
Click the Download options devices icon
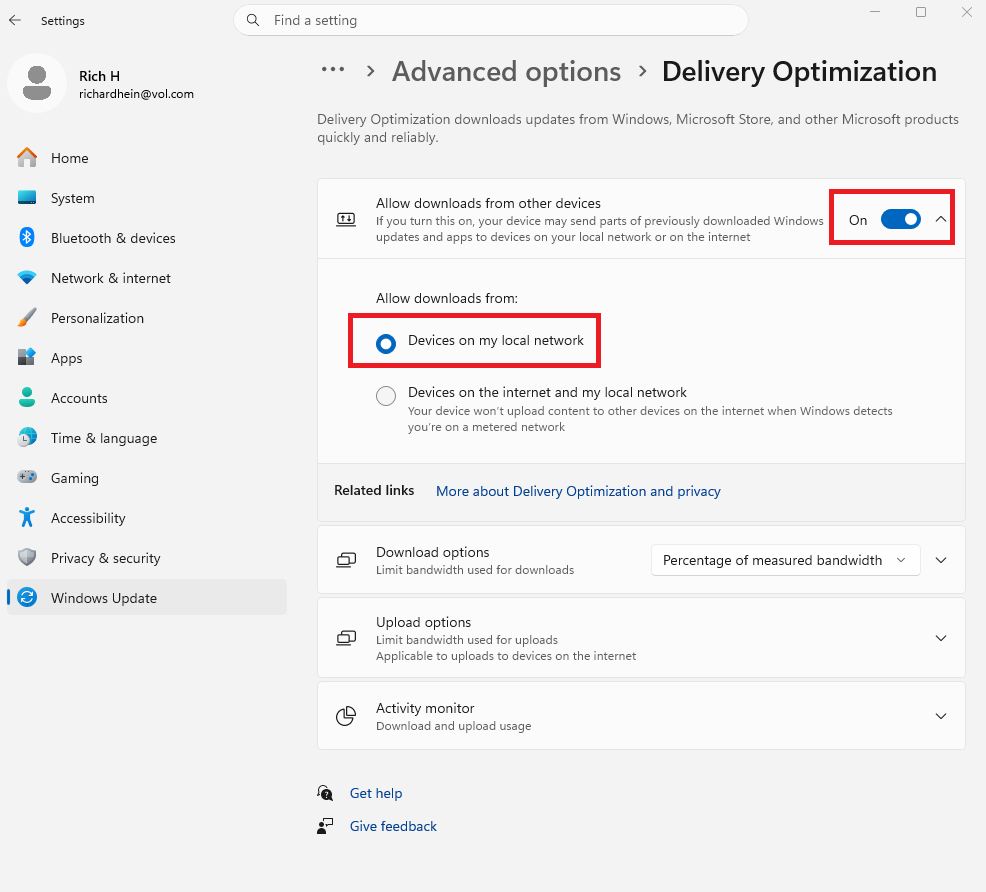pyautogui.click(x=346, y=560)
